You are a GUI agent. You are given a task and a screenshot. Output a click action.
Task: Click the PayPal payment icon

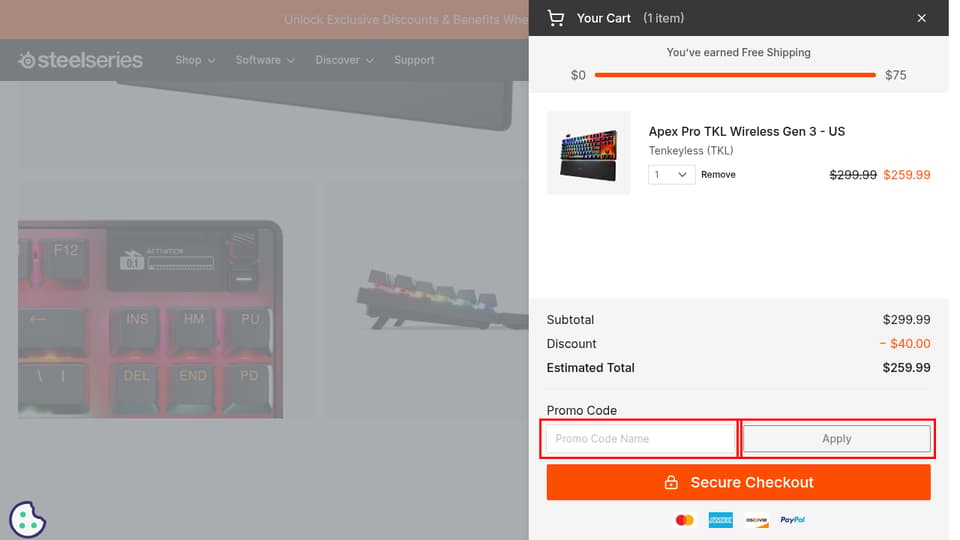[792, 520]
